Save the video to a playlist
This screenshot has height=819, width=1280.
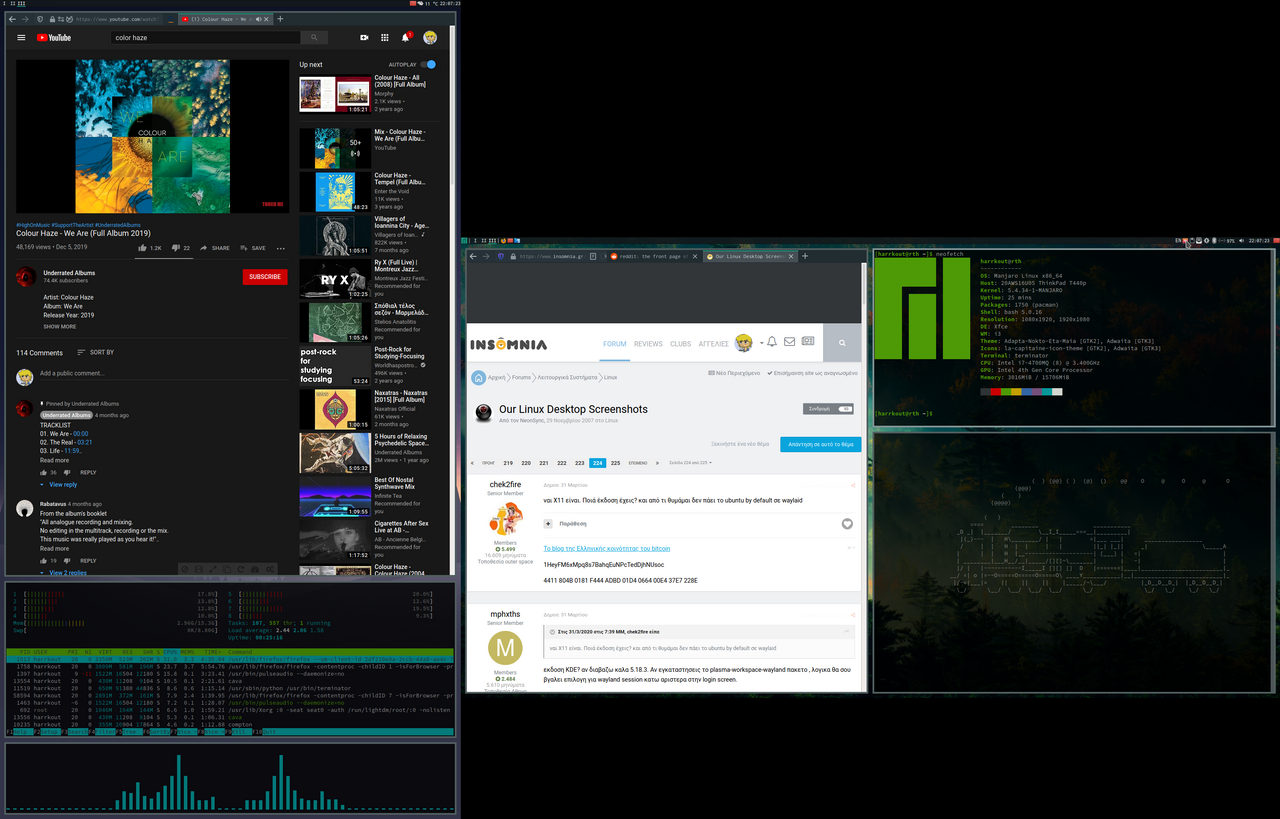click(x=253, y=248)
